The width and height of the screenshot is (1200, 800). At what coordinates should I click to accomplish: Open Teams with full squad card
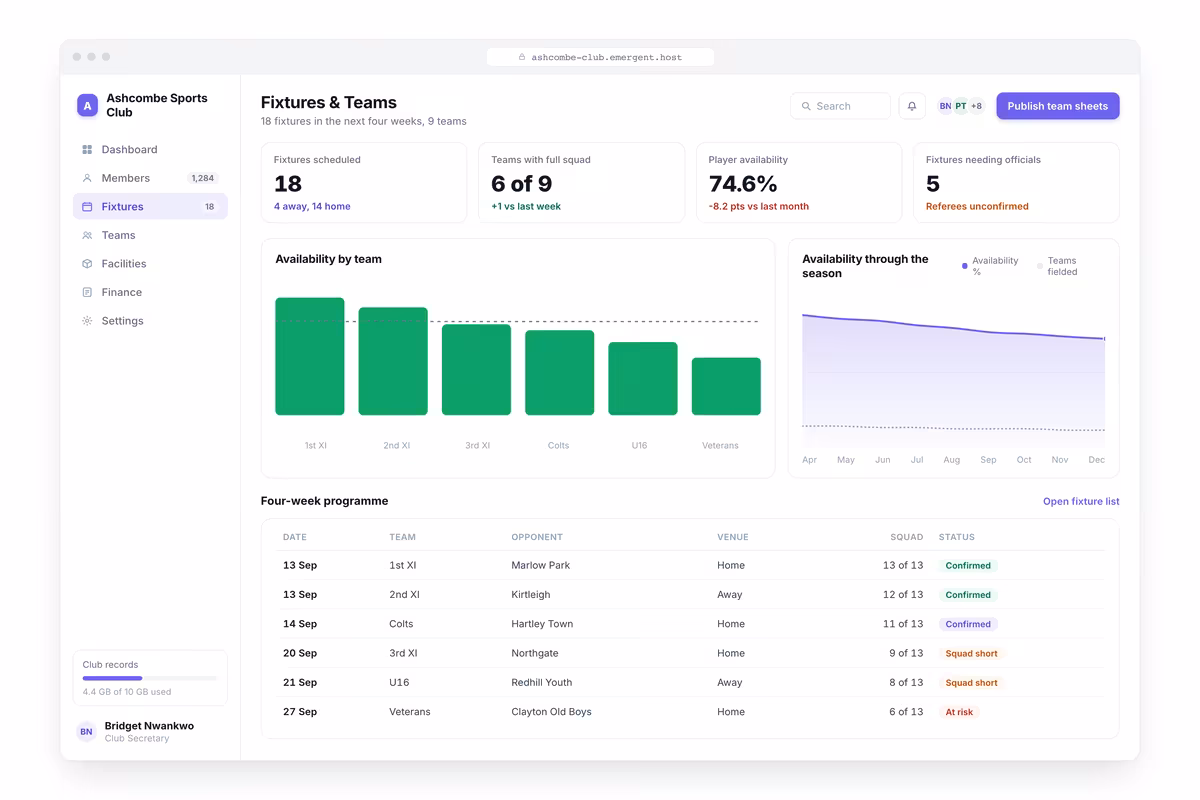tap(581, 182)
